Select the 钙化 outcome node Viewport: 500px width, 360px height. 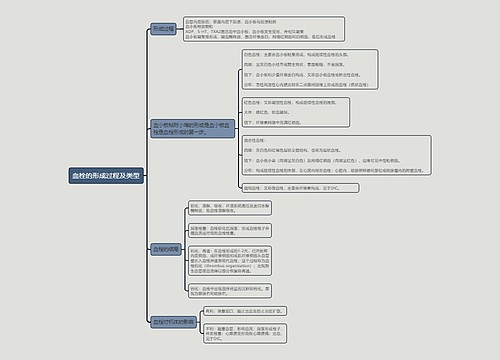tap(230, 291)
